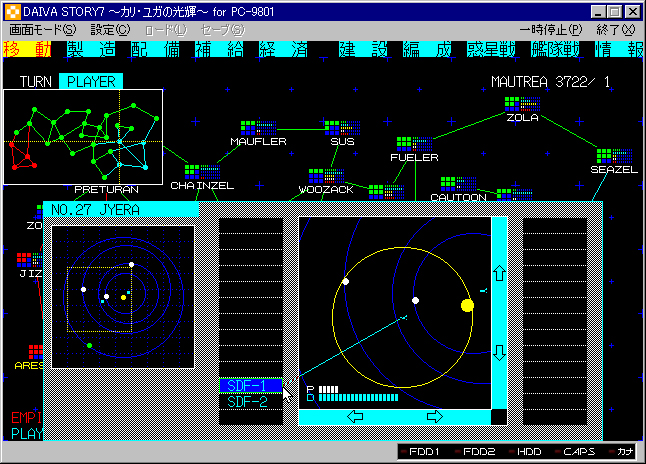Select the FUELER star system icon
This screenshot has width=646, height=464.
[x=403, y=144]
